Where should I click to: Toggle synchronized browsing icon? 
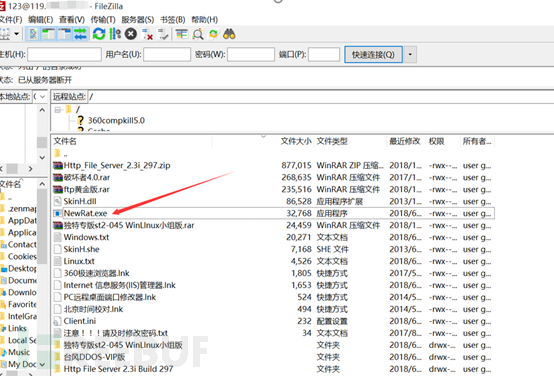pos(213,34)
